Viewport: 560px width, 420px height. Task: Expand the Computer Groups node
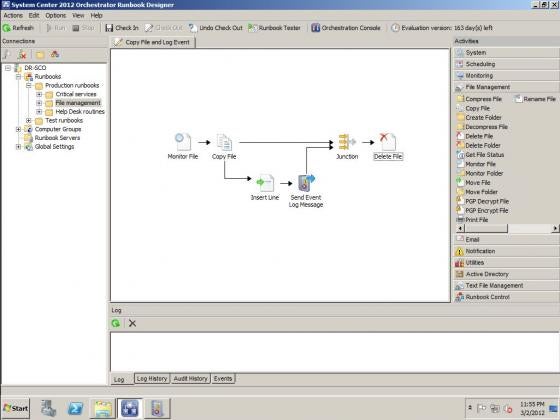tap(18, 129)
